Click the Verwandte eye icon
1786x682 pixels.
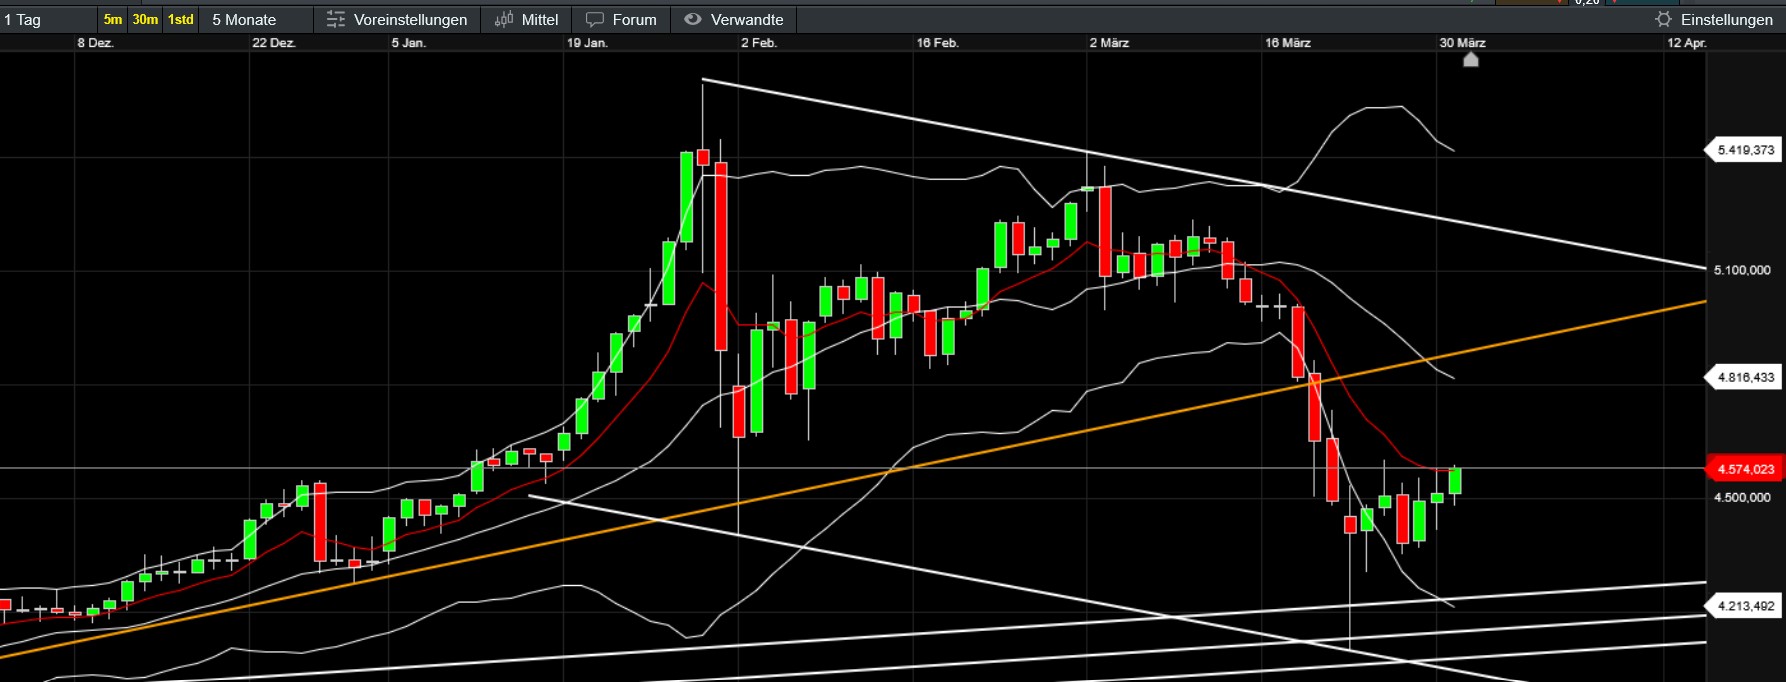click(x=692, y=19)
